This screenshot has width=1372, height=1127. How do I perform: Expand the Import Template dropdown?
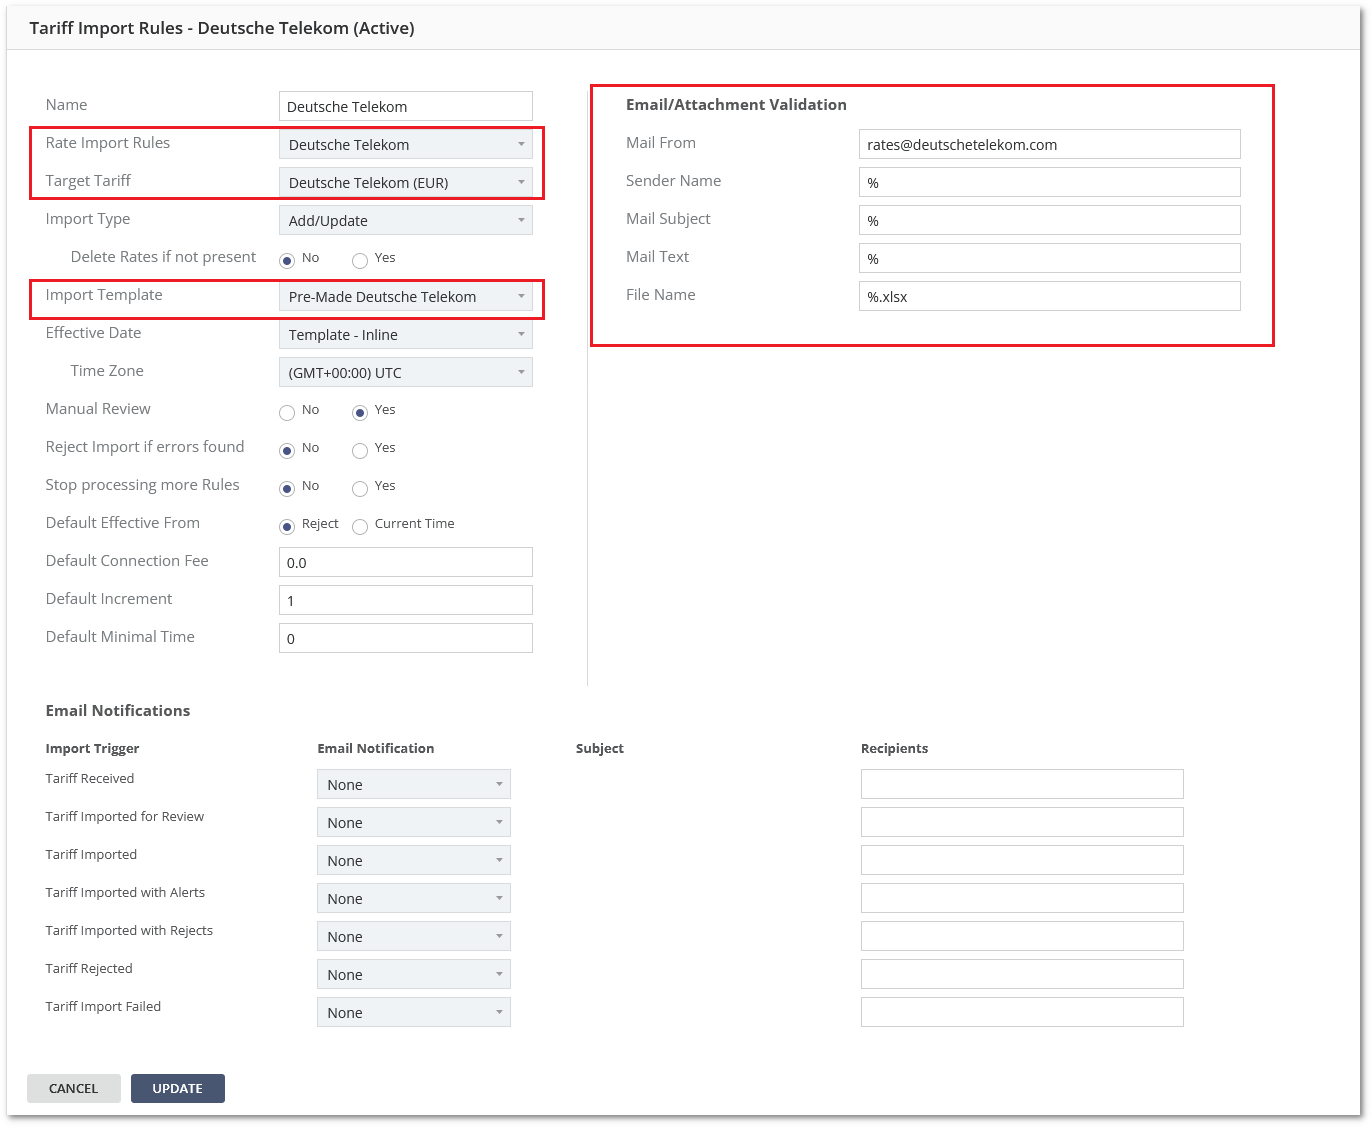click(405, 297)
